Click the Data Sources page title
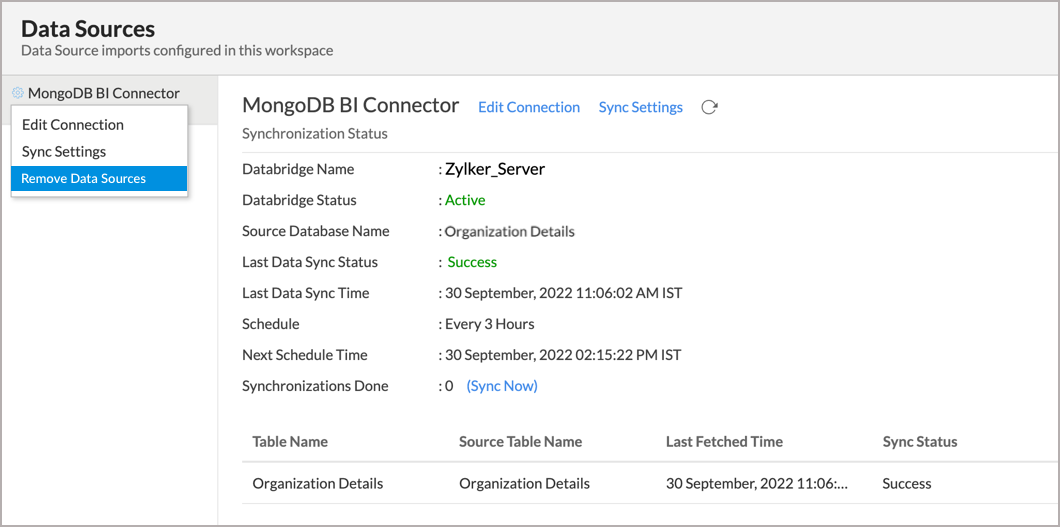Image resolution: width=1060 pixels, height=527 pixels. pyautogui.click(x=88, y=29)
